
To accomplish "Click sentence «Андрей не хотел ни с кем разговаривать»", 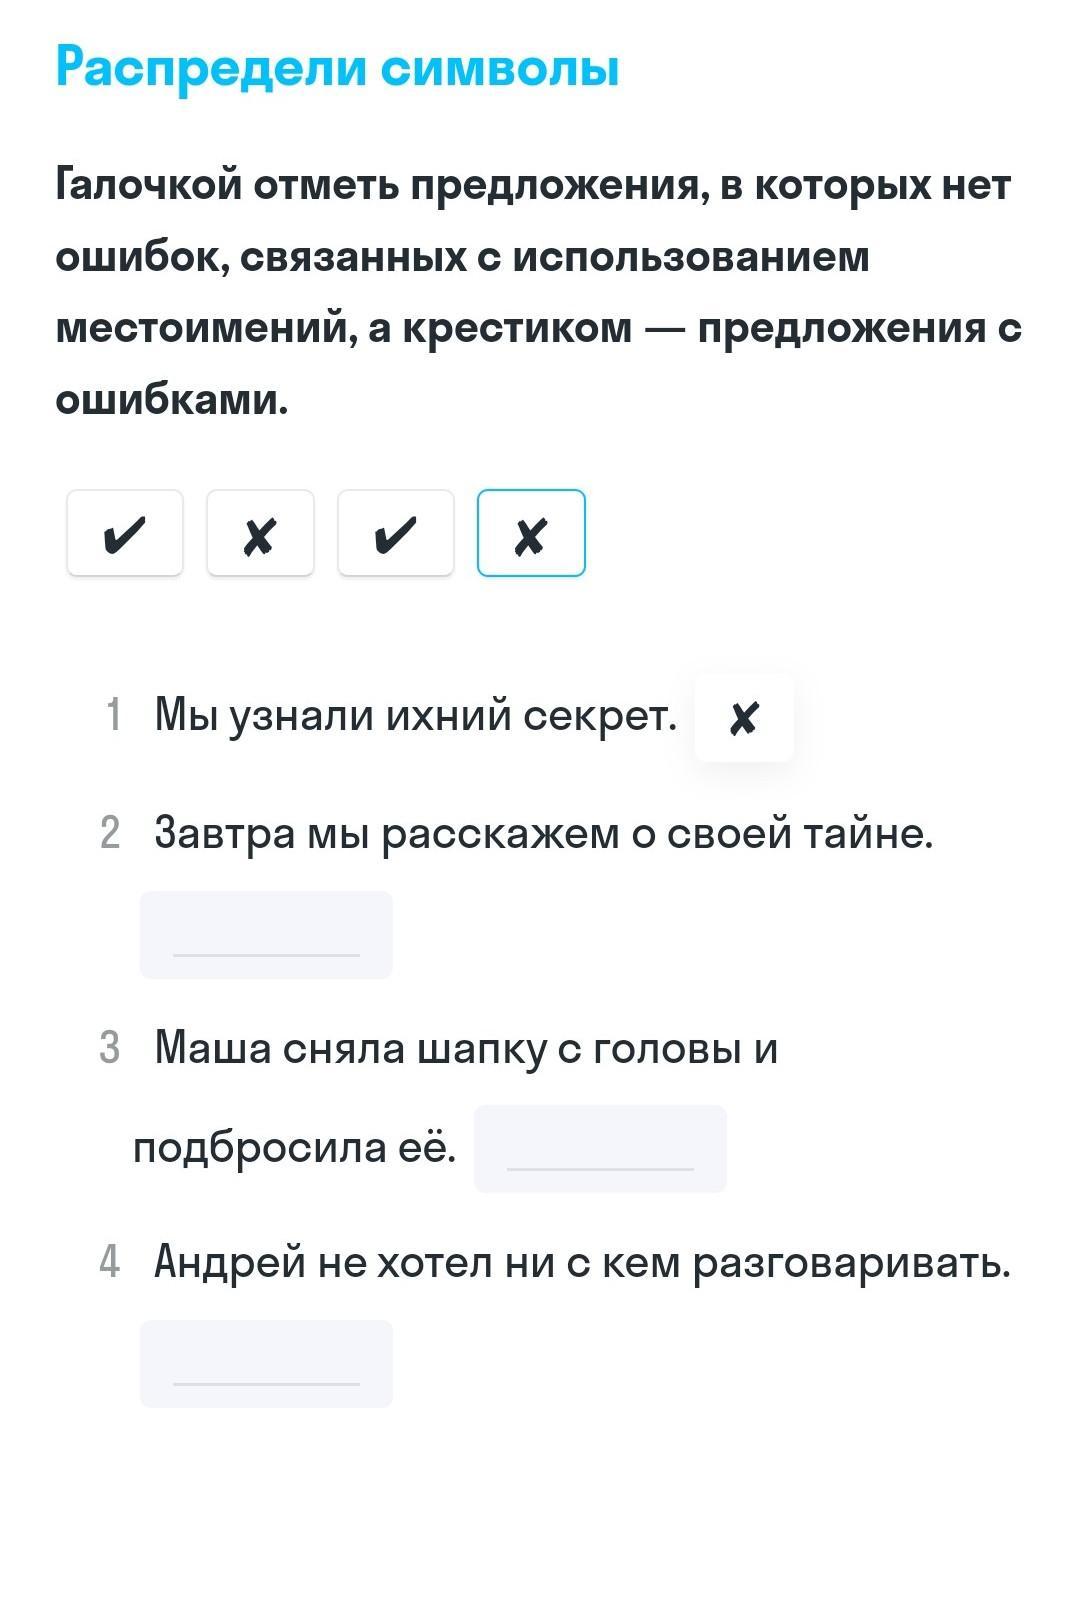I will [582, 1263].
